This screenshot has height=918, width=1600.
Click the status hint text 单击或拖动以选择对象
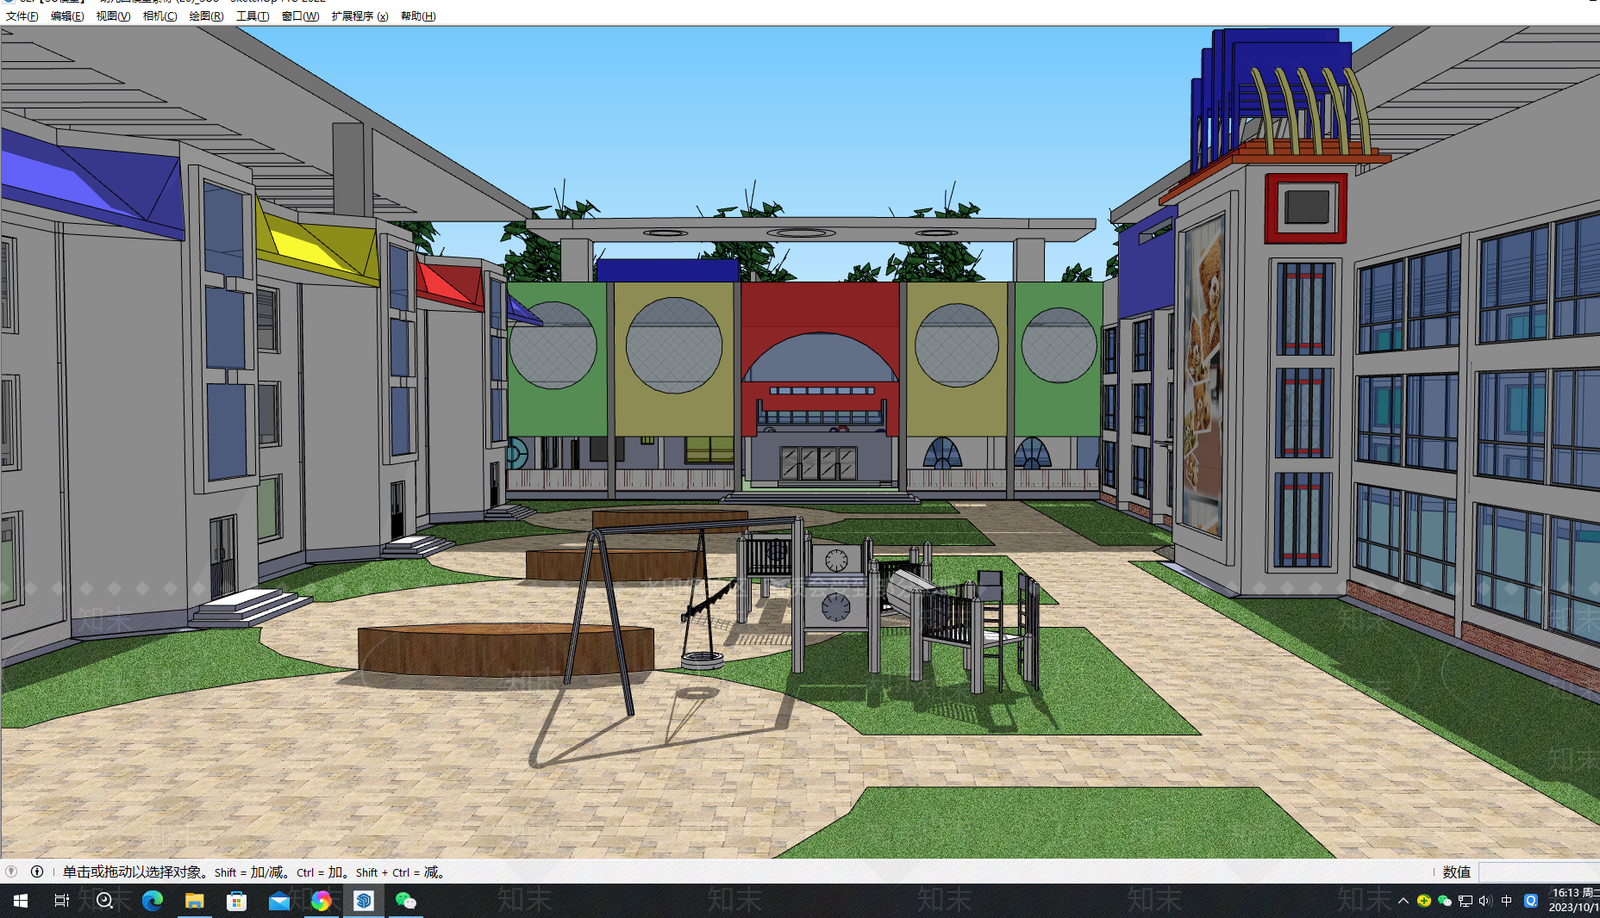132,872
